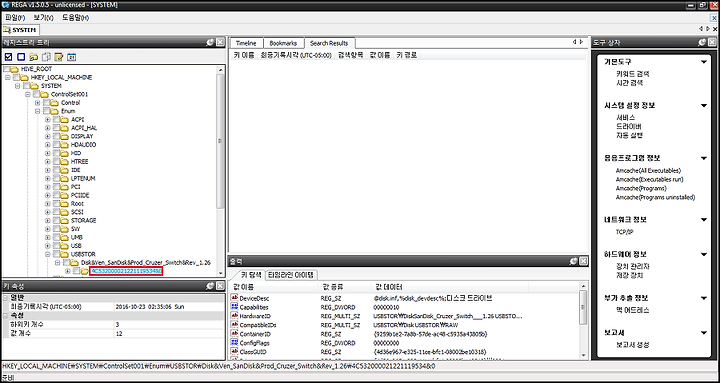Expand the HTREE key node
The width and height of the screenshot is (720, 383).
[x=48, y=162]
